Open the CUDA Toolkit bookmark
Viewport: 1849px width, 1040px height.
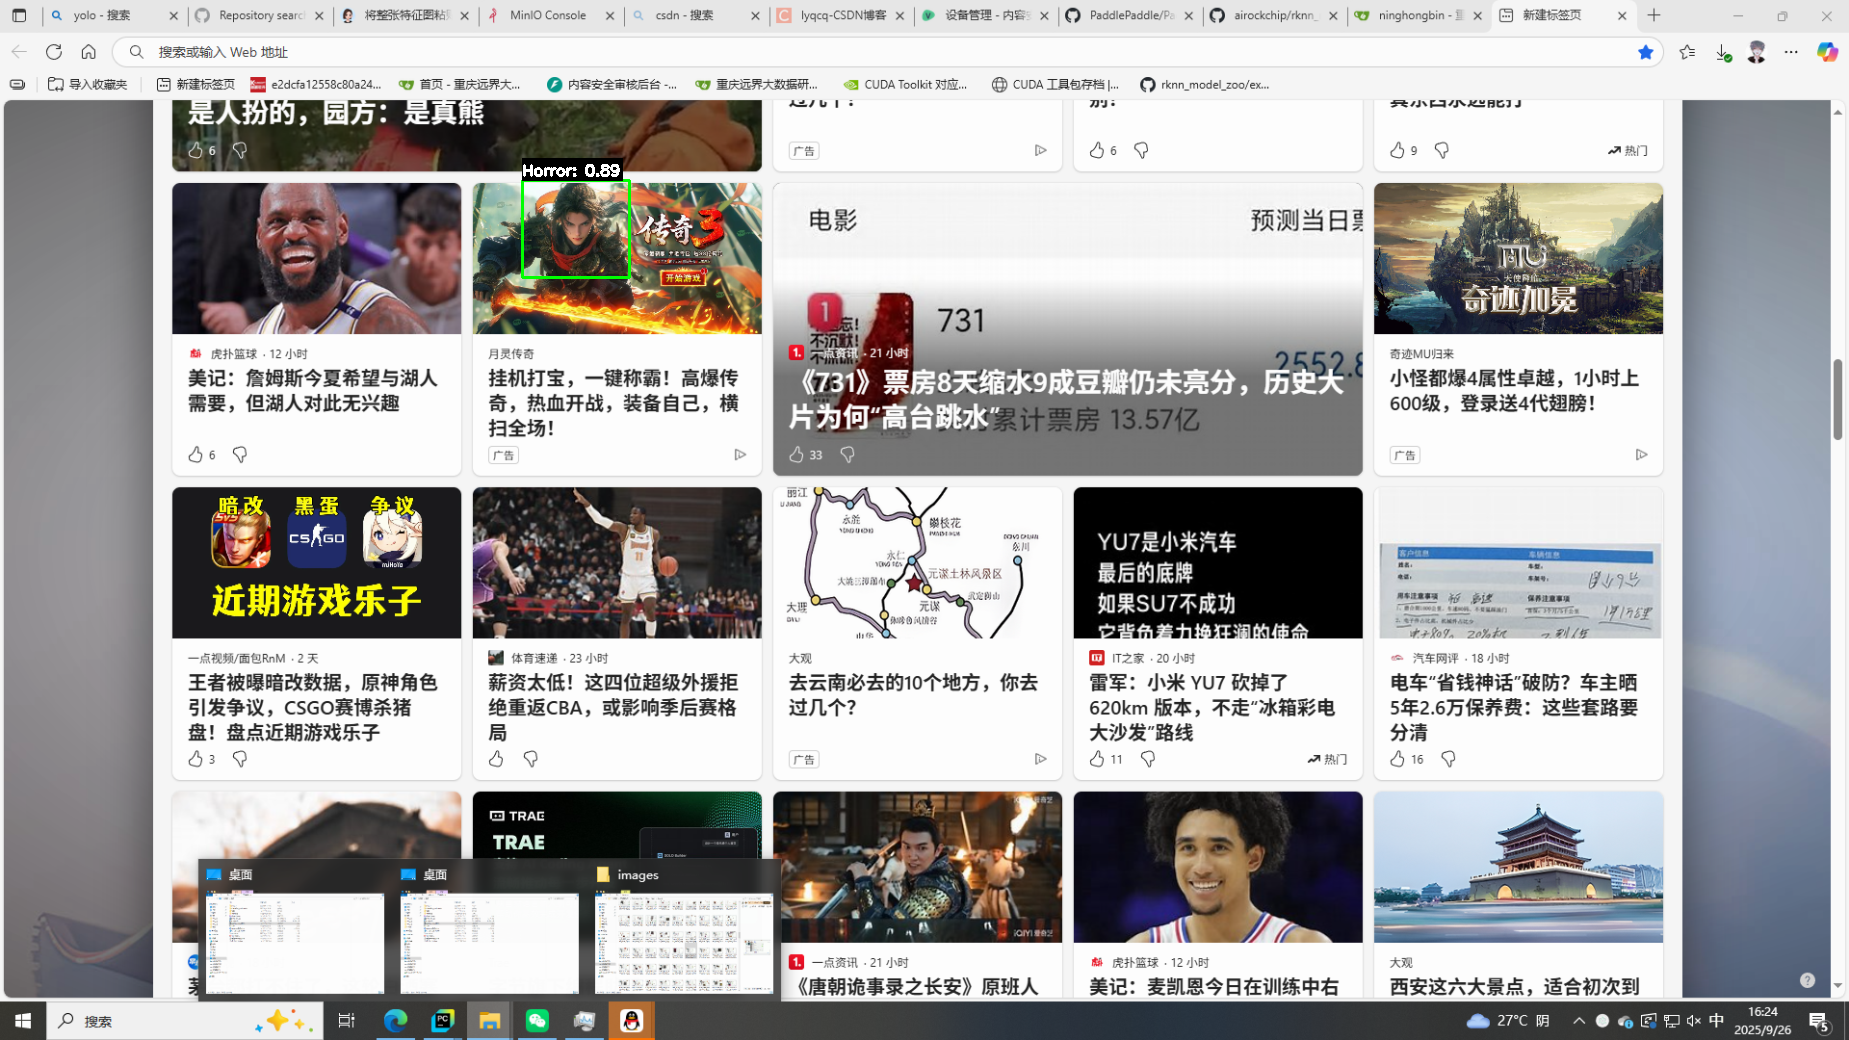pos(906,84)
